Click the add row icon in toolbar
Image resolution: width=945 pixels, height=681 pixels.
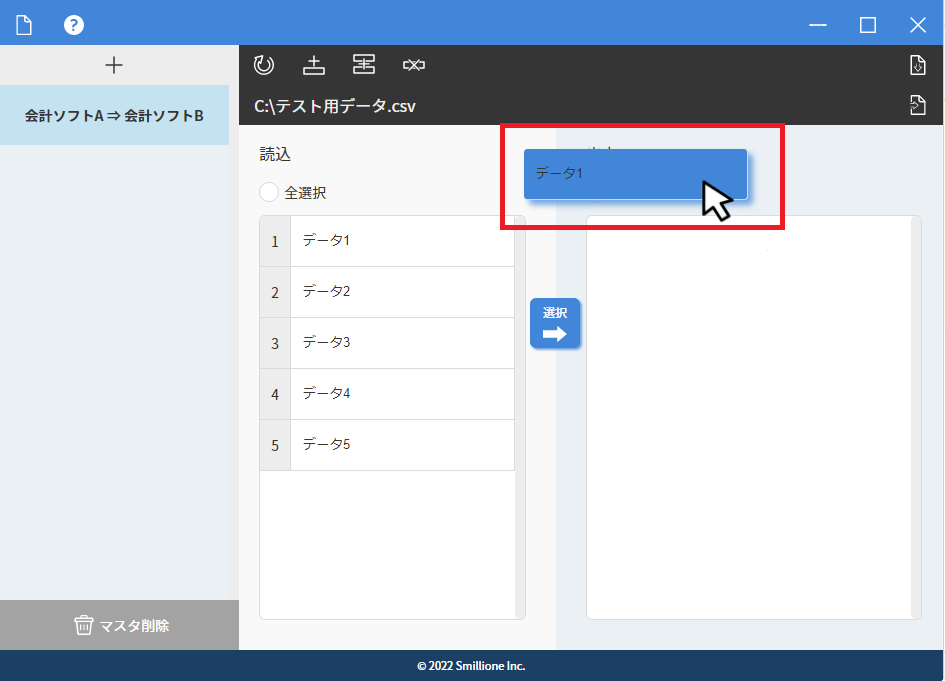(314, 65)
